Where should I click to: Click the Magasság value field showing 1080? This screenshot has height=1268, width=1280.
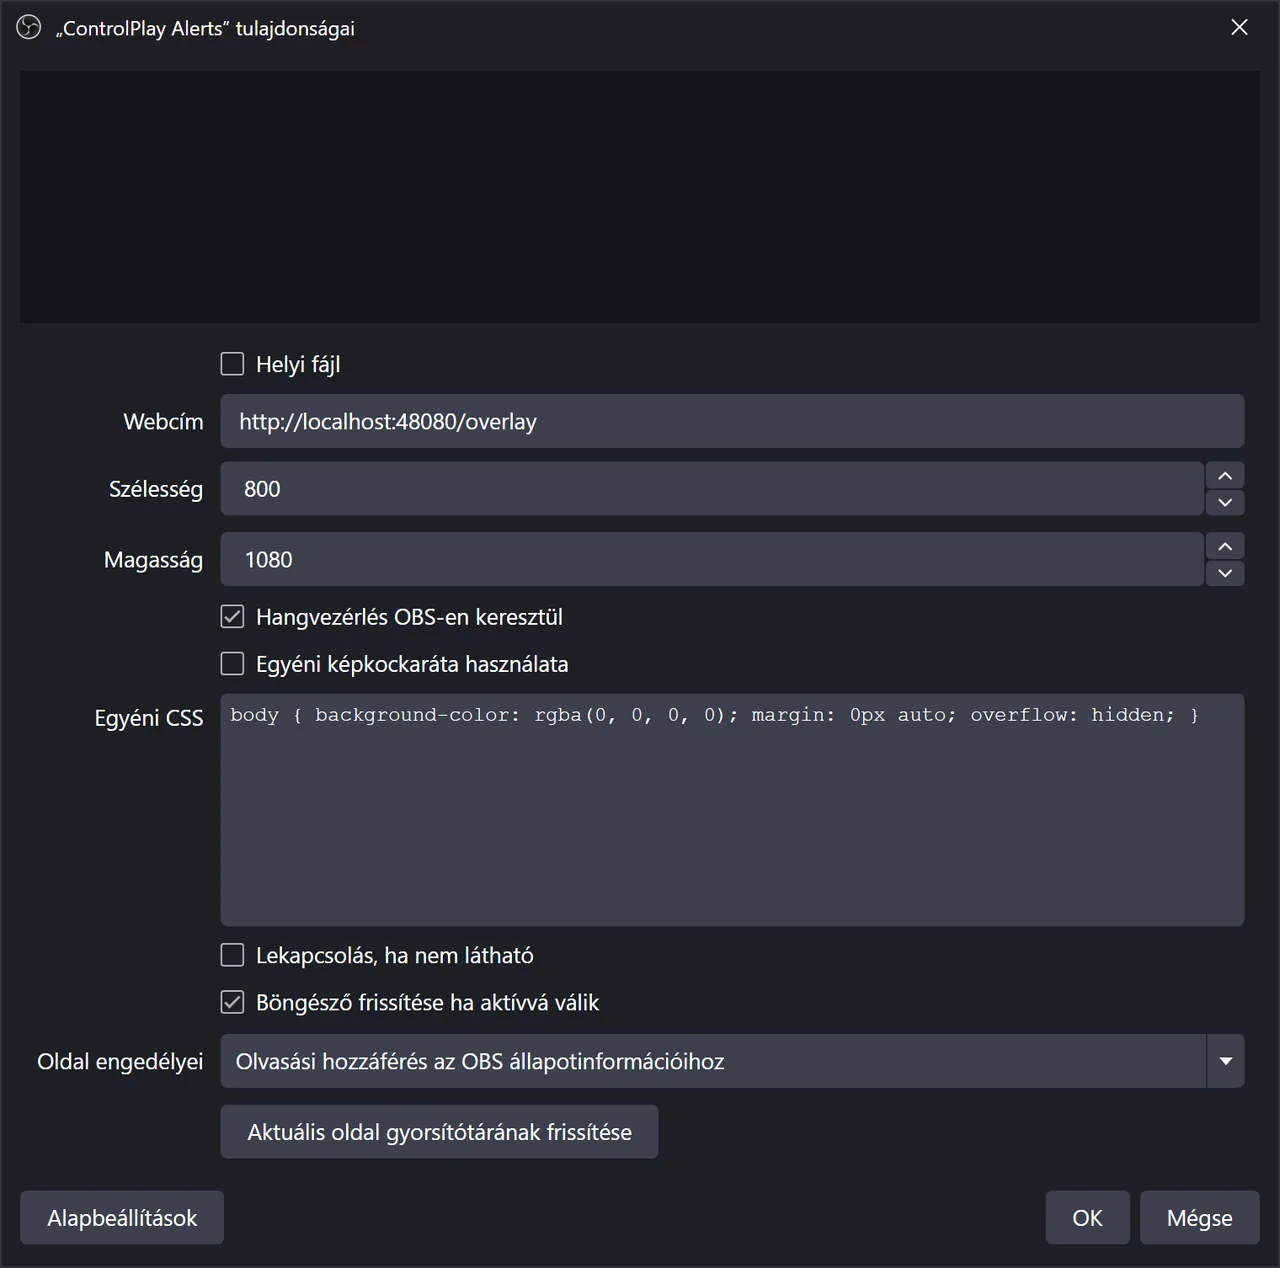tap(712, 559)
